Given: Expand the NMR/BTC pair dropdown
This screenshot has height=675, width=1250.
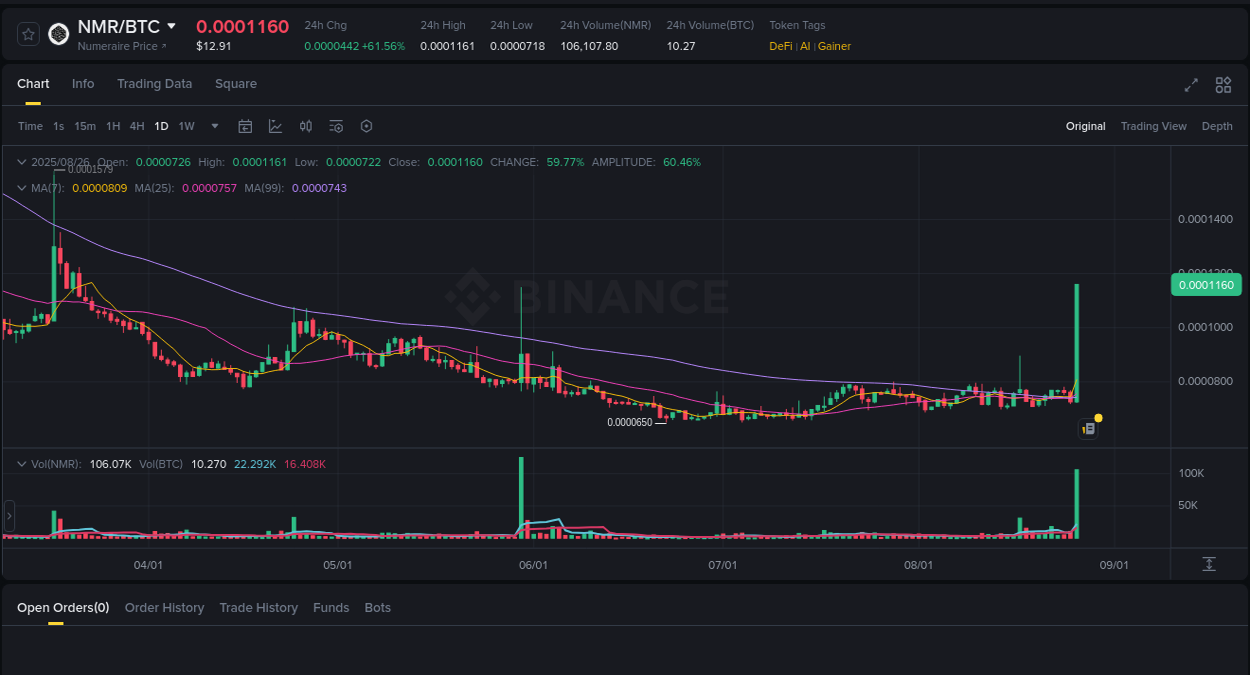Looking at the screenshot, I should click(x=170, y=26).
